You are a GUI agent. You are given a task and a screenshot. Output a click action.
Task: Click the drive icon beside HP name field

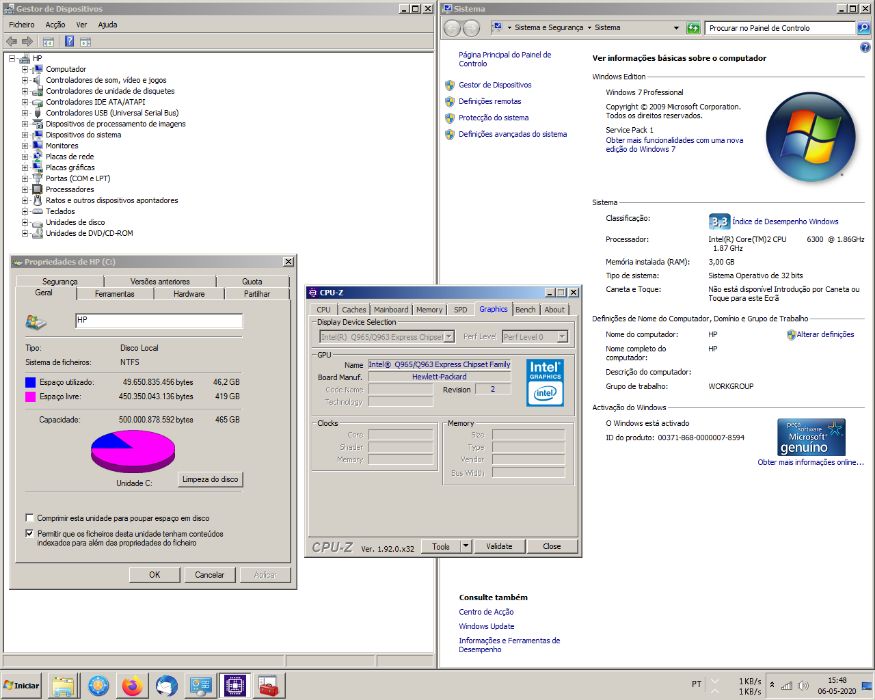tap(36, 322)
